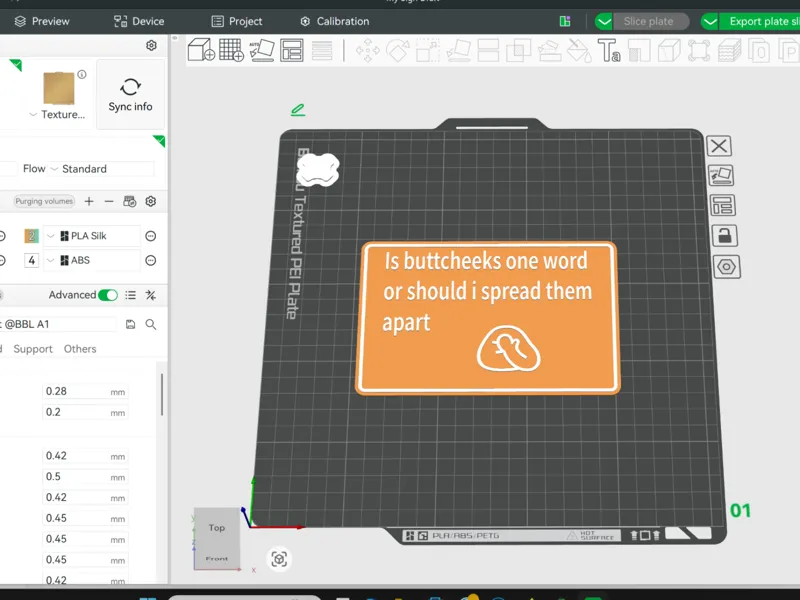Open the Slice plate dropdown arrow

click(604, 21)
